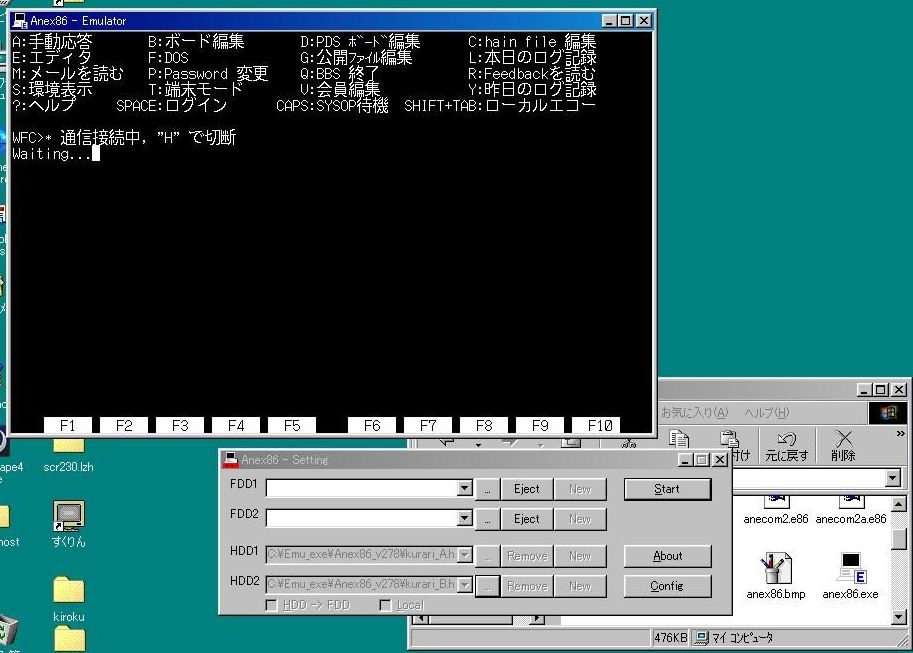Screen dimensions: 913x653
Task: Click New button for FDD1
Action: tap(580, 489)
